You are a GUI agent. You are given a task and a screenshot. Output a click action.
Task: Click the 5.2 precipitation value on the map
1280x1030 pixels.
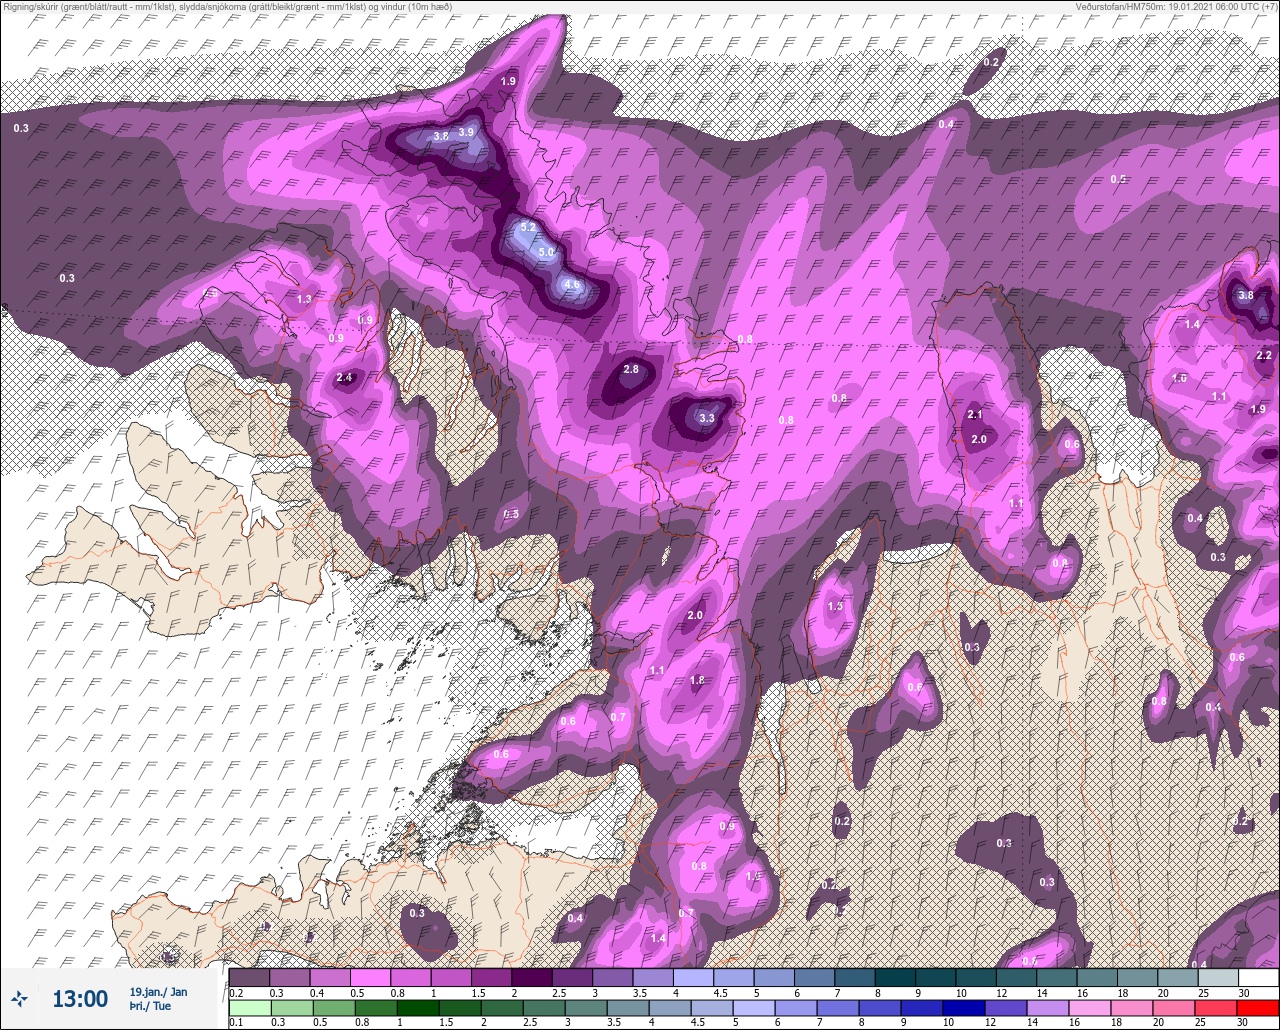pyautogui.click(x=529, y=229)
